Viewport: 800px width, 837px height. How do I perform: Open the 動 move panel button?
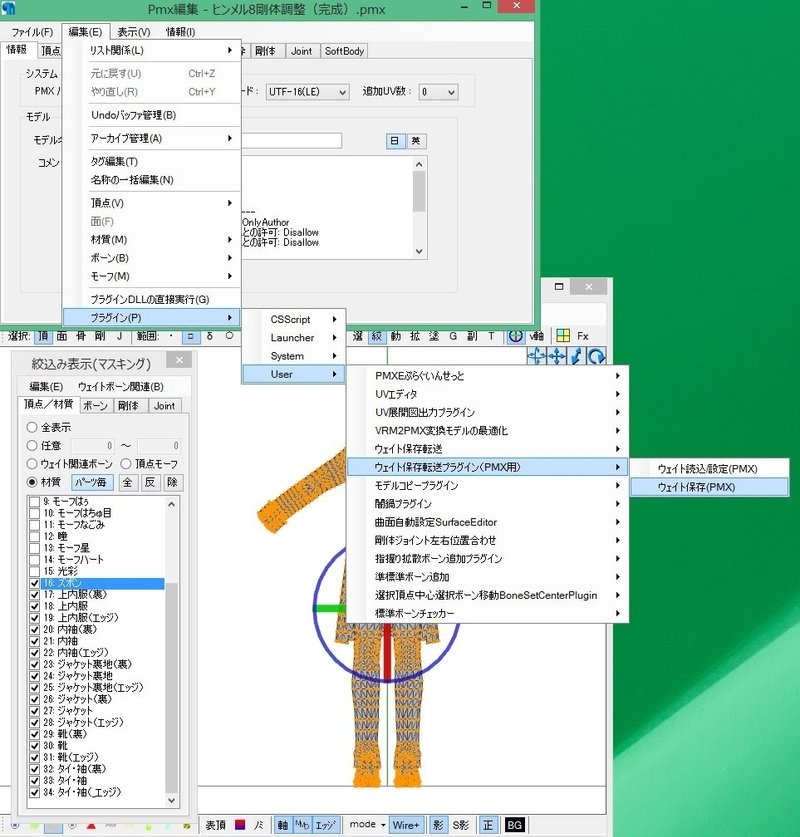(x=395, y=336)
